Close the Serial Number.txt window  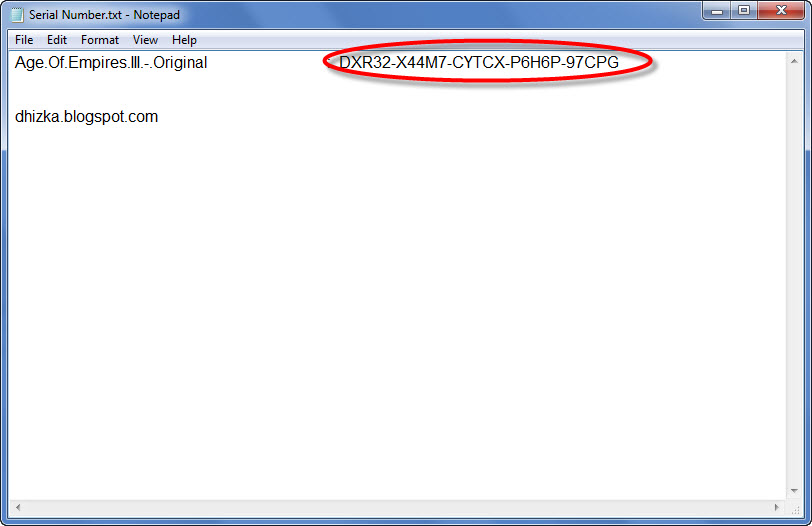[781, 10]
